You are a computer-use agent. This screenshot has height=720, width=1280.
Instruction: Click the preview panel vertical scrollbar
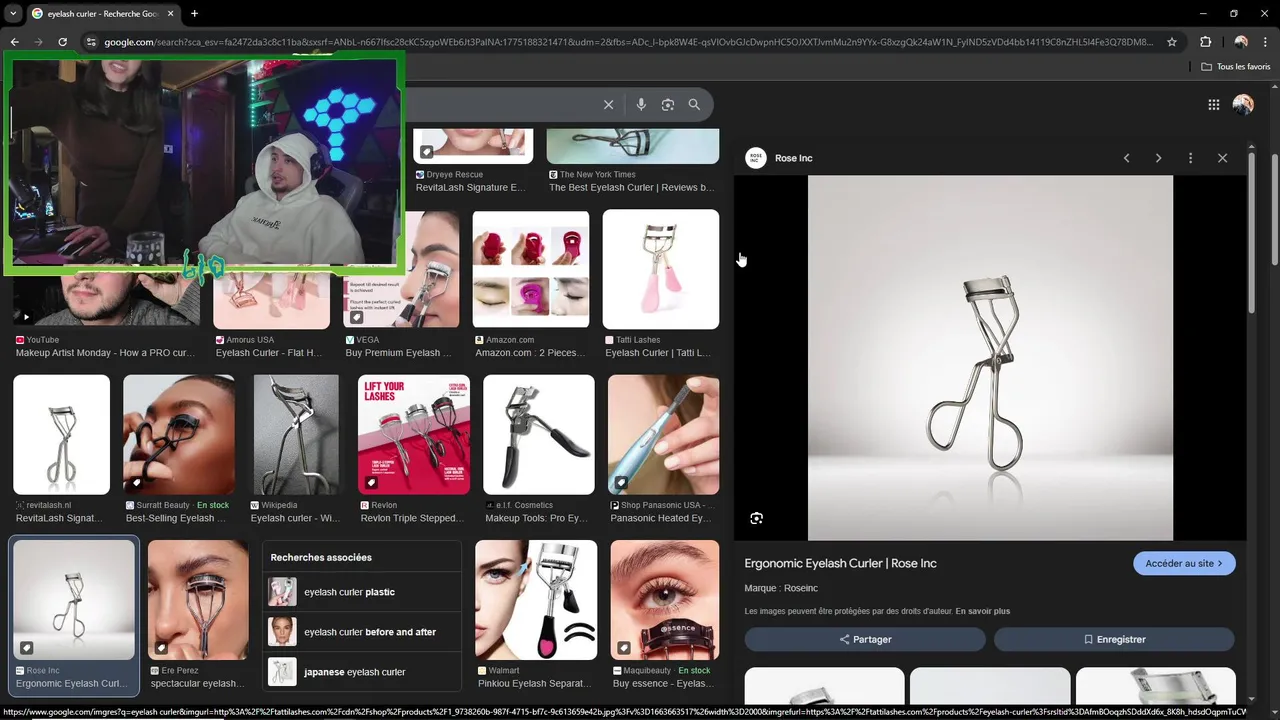tap(1251, 235)
